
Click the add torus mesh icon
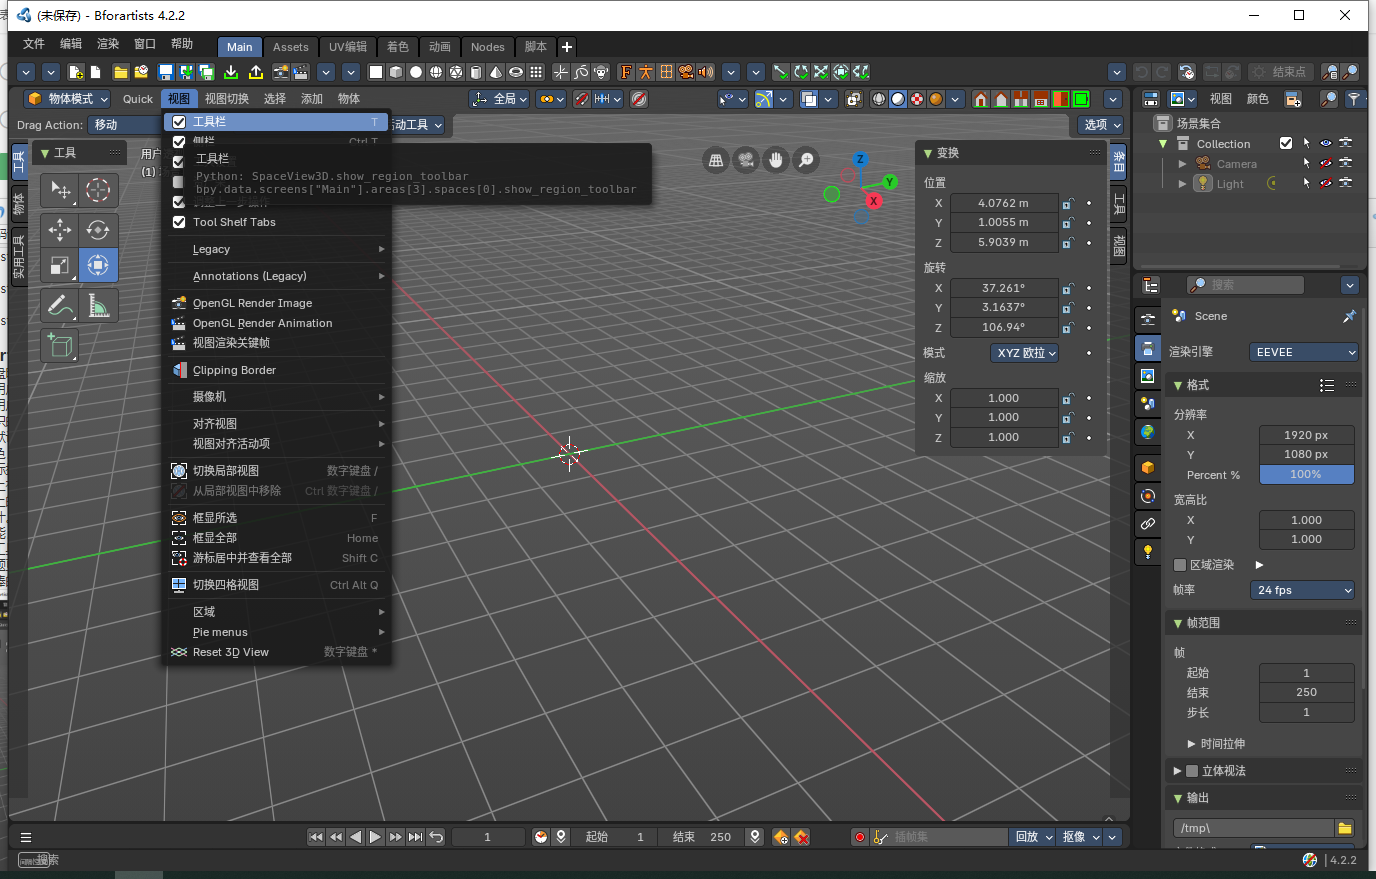point(516,72)
